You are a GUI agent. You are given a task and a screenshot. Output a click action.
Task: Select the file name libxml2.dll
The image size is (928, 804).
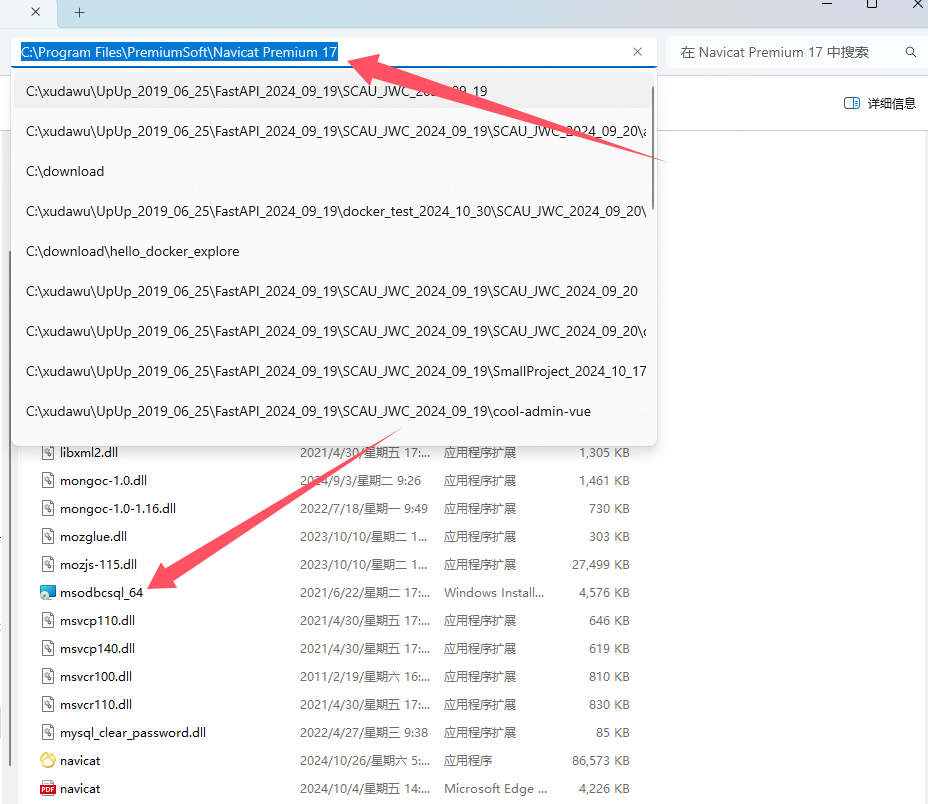coord(89,453)
